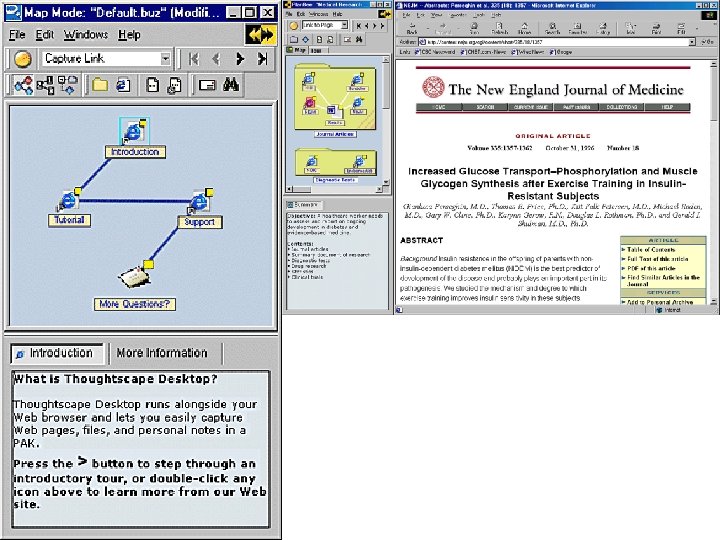
Task: Advance to next step with the > arrow
Action: click(239, 59)
